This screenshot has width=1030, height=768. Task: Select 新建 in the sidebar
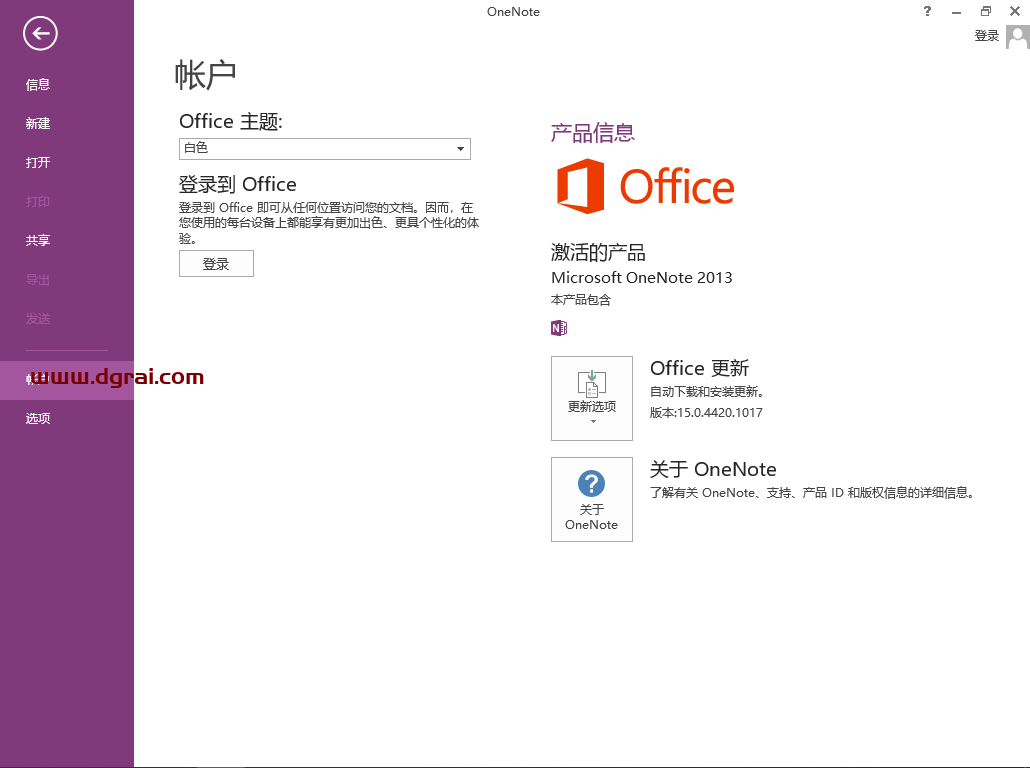37,124
